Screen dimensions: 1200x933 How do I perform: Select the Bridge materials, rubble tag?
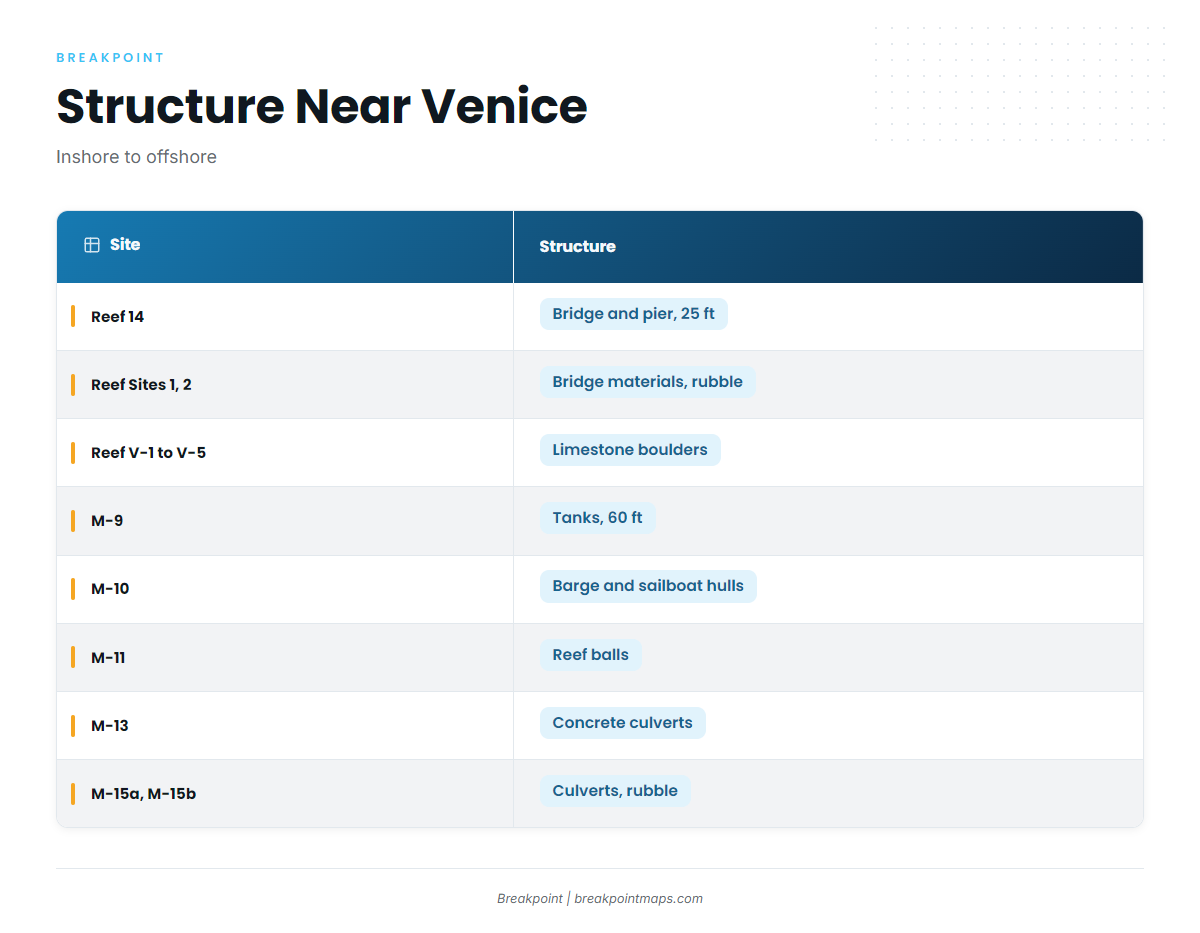pos(648,382)
